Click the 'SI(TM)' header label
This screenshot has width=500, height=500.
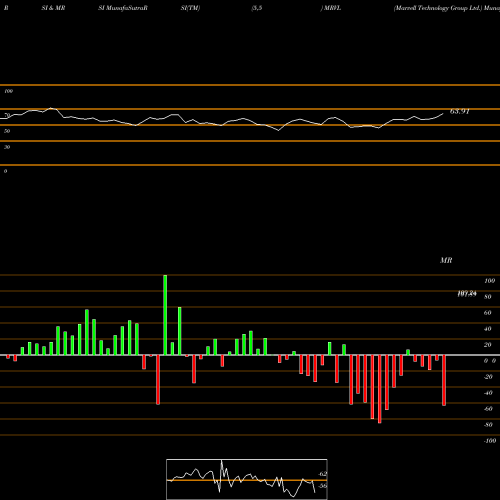[190, 8]
